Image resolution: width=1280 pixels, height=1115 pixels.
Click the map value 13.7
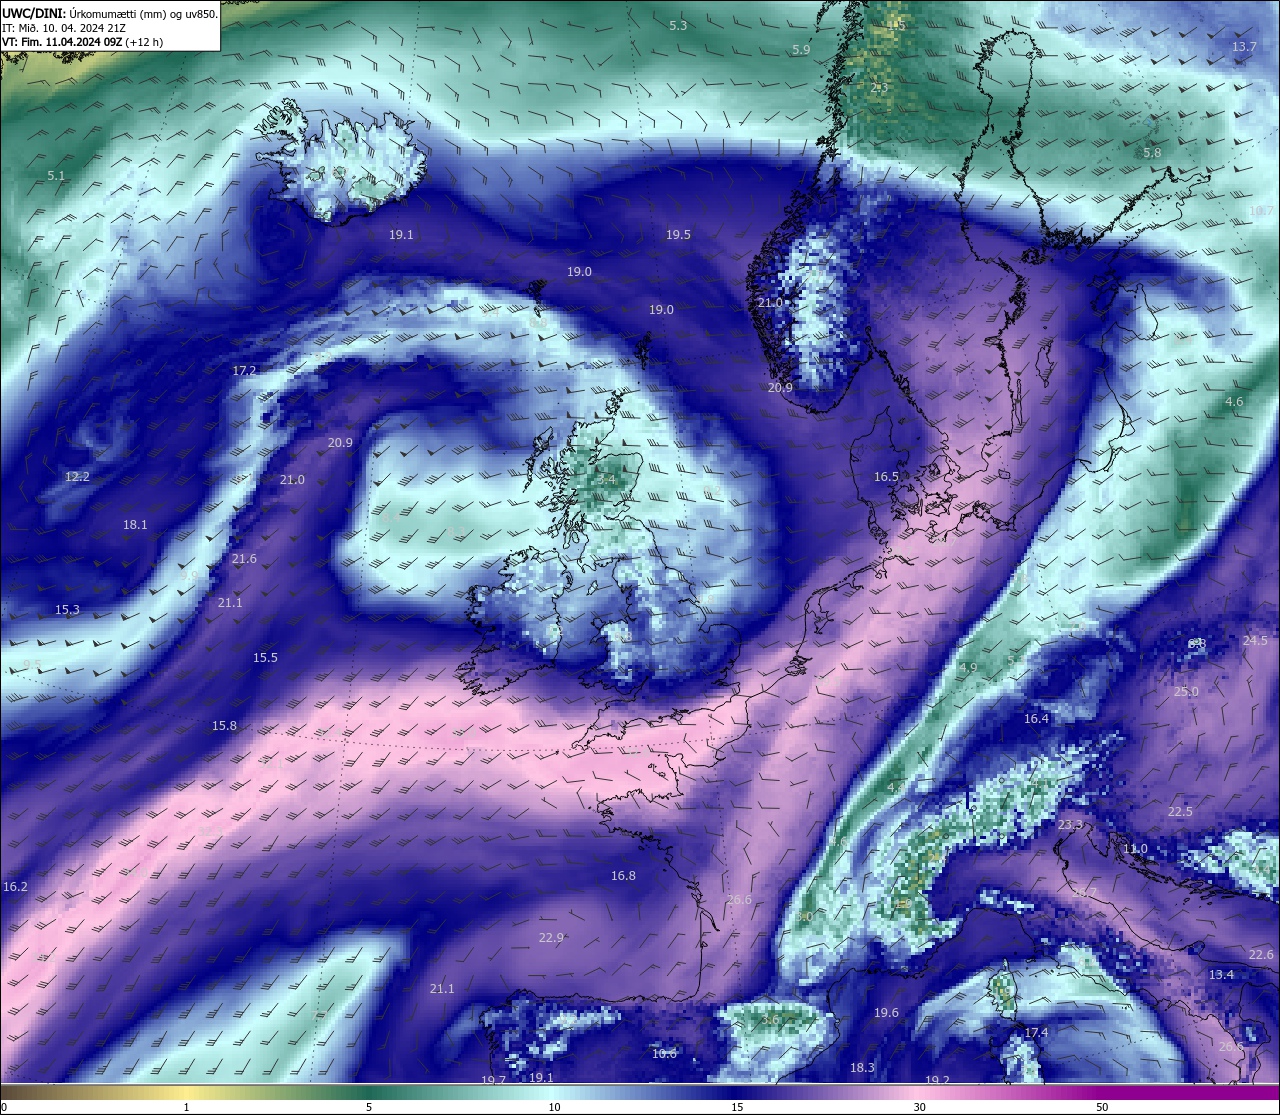click(x=1244, y=47)
